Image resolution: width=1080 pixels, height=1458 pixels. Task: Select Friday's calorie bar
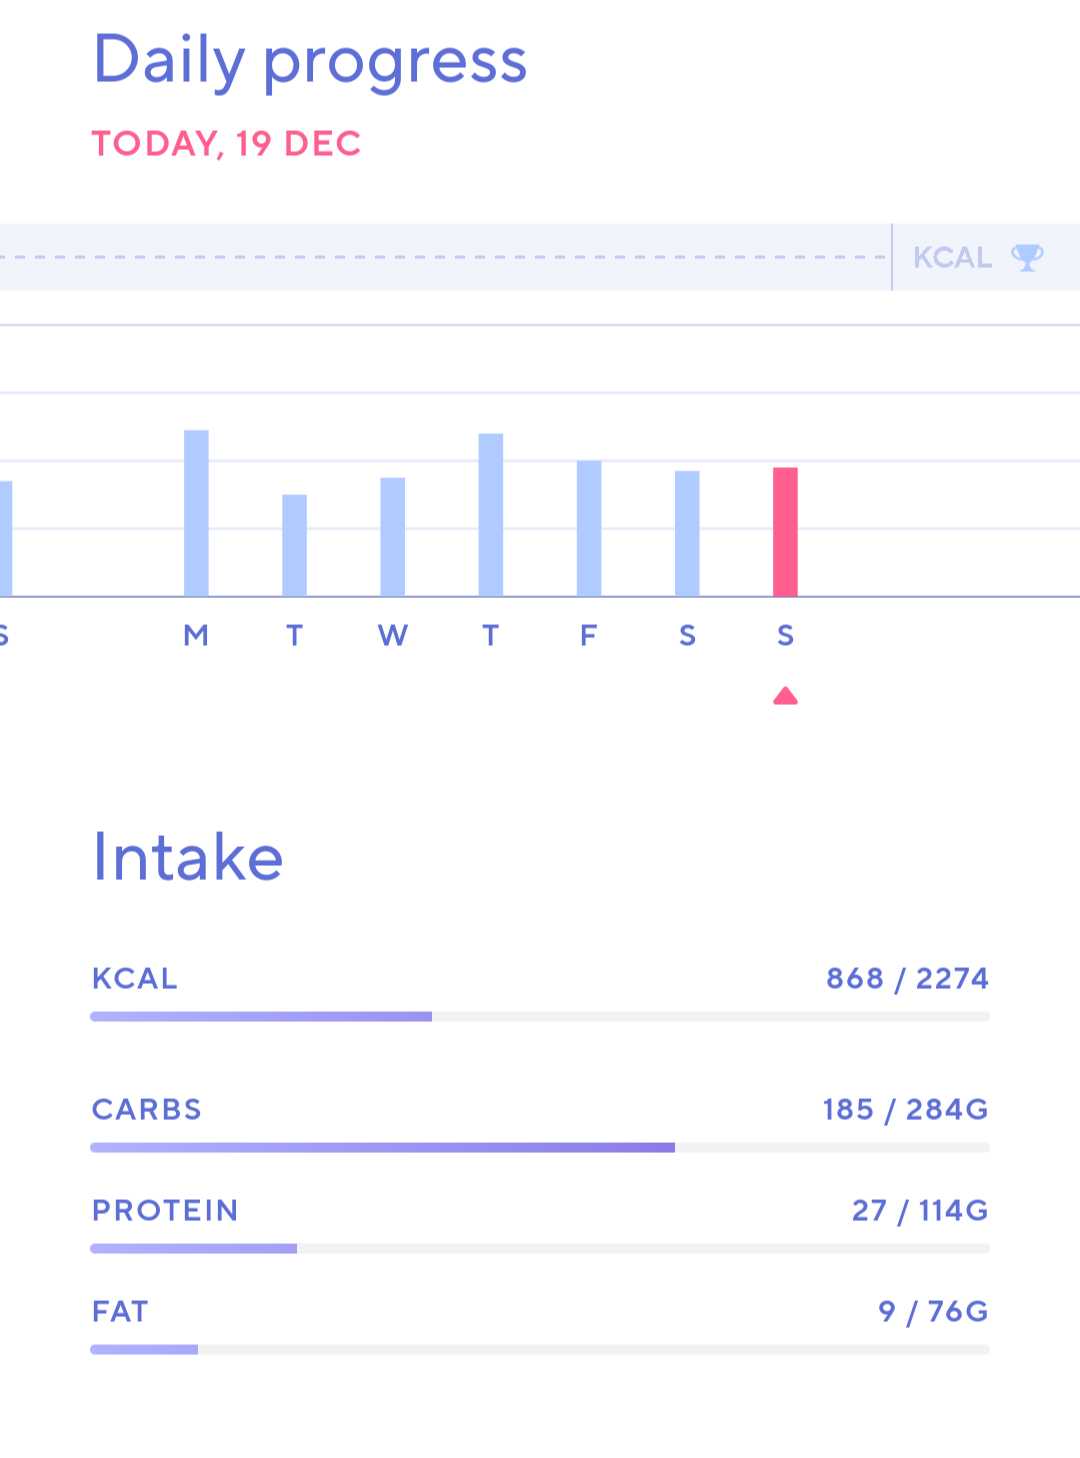click(x=589, y=528)
